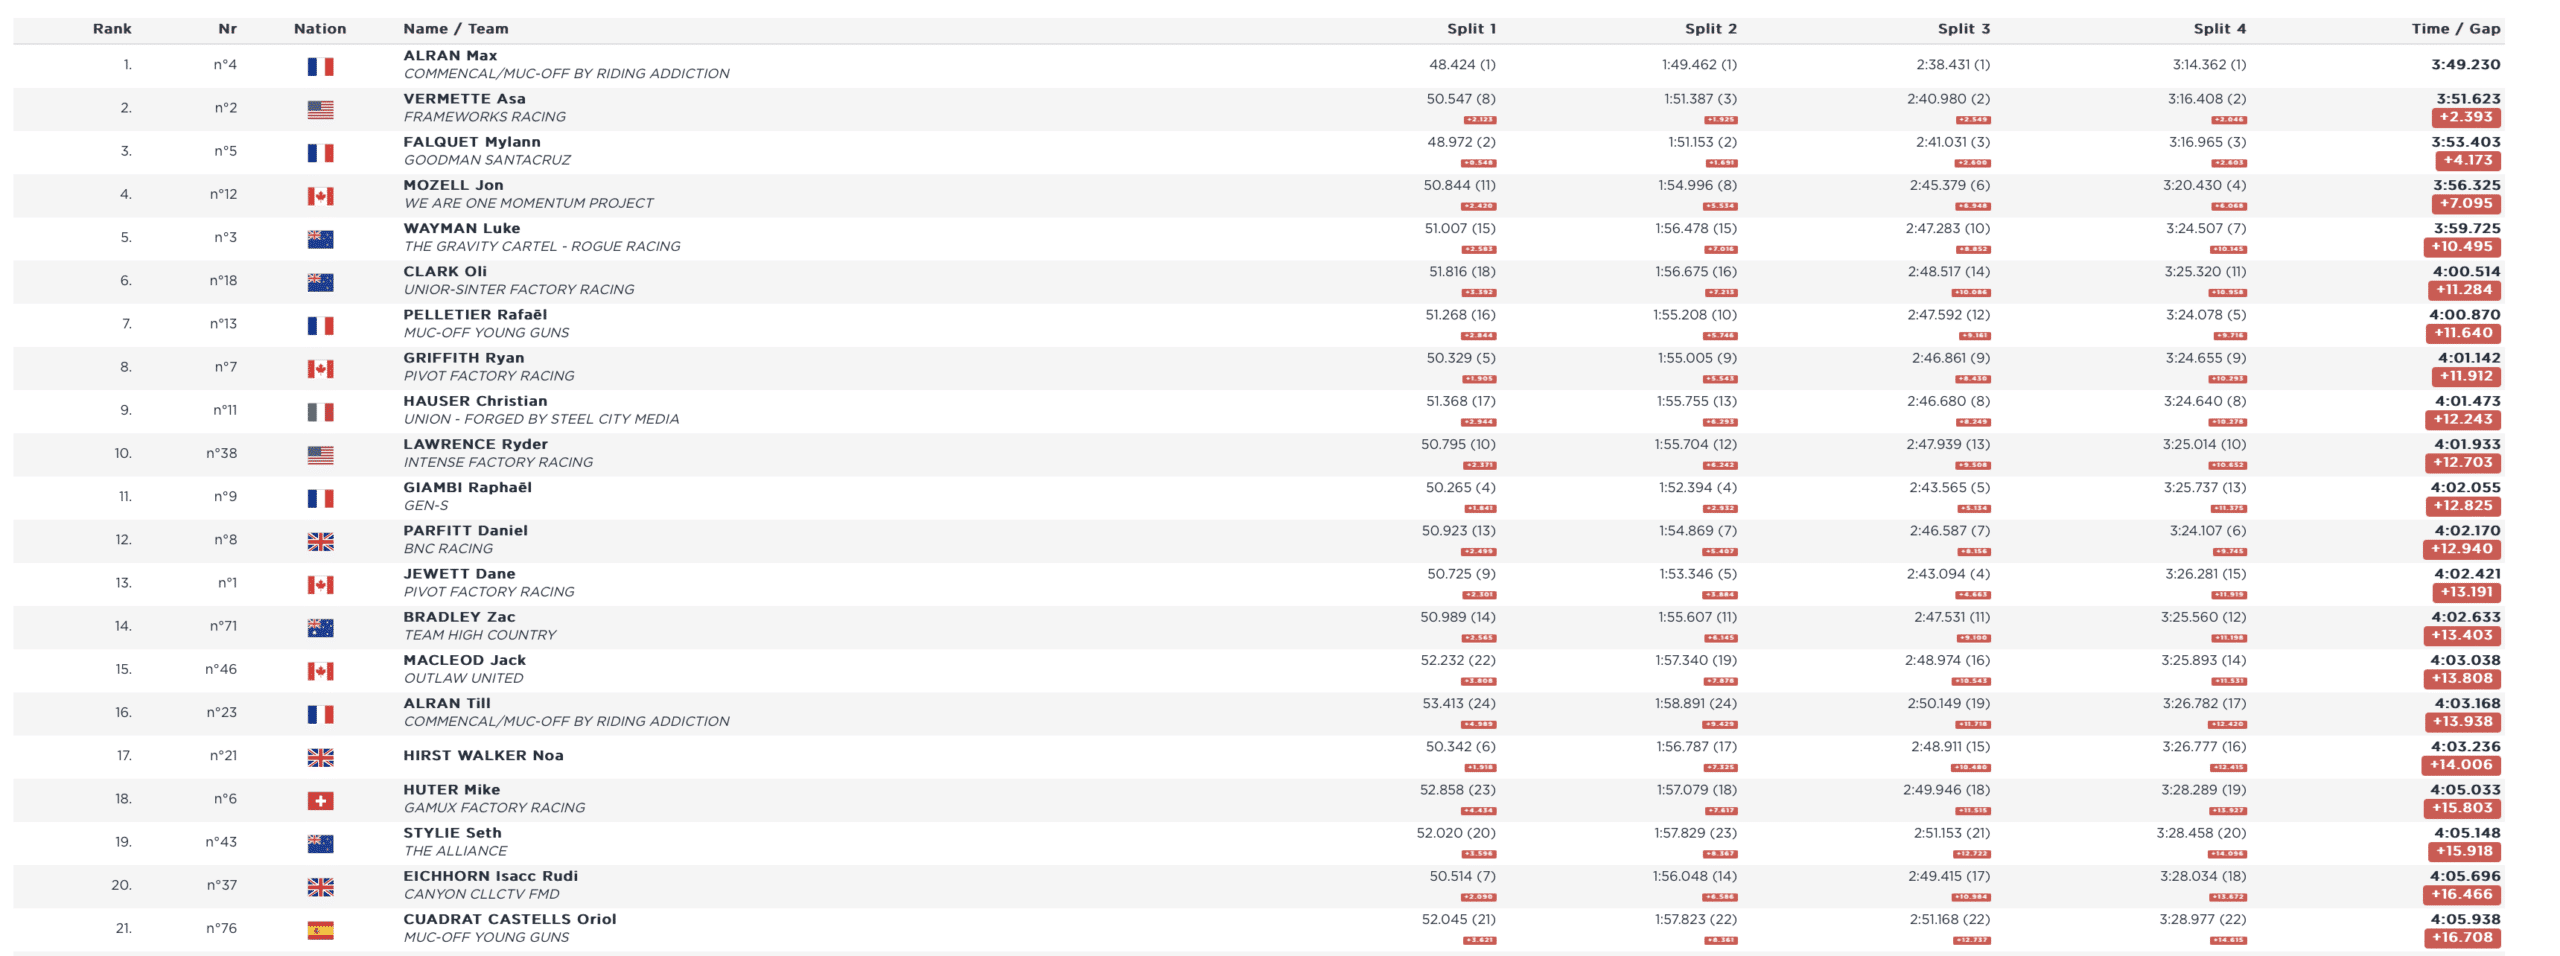Sort by the Split 1 column header
This screenshot has height=956, width=2560.
(x=1470, y=29)
